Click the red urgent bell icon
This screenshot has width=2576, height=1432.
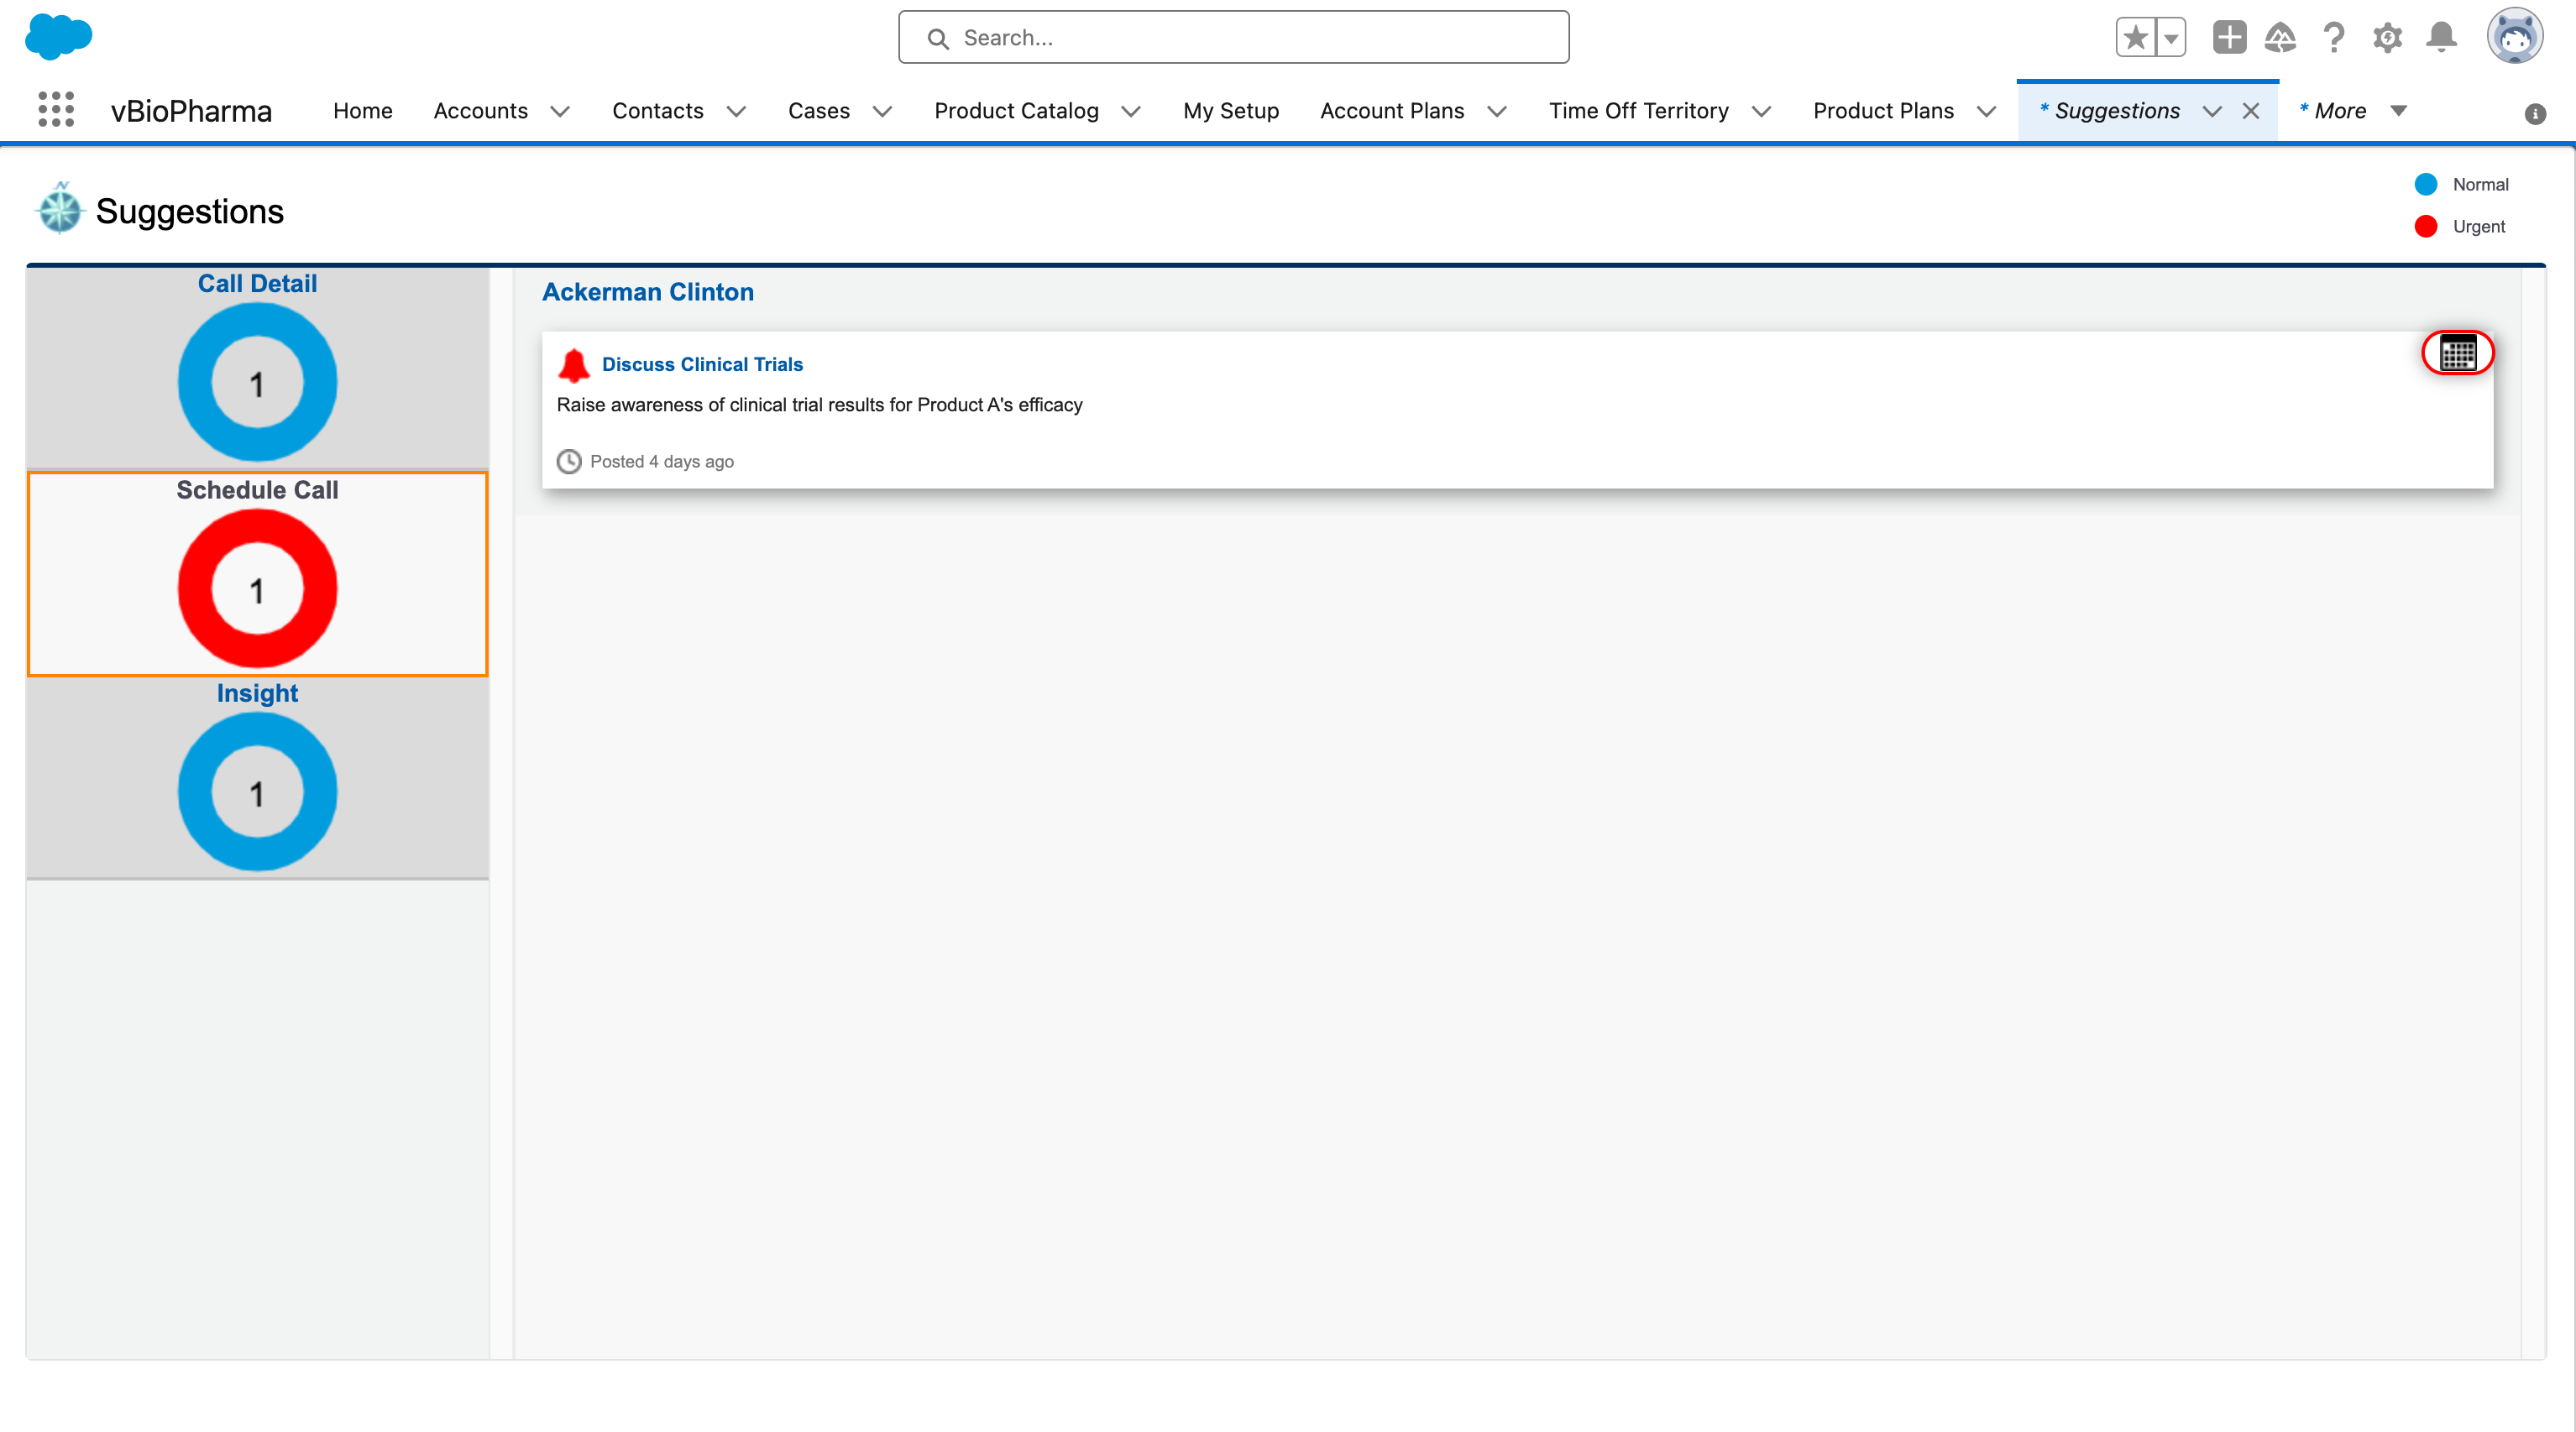point(574,365)
